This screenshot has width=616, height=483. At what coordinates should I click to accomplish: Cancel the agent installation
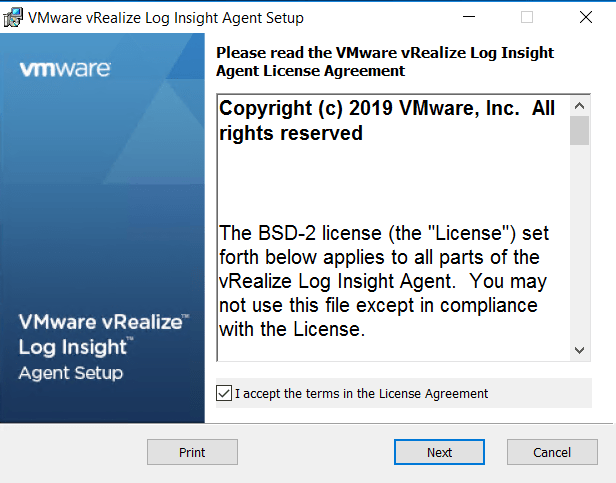[552, 452]
